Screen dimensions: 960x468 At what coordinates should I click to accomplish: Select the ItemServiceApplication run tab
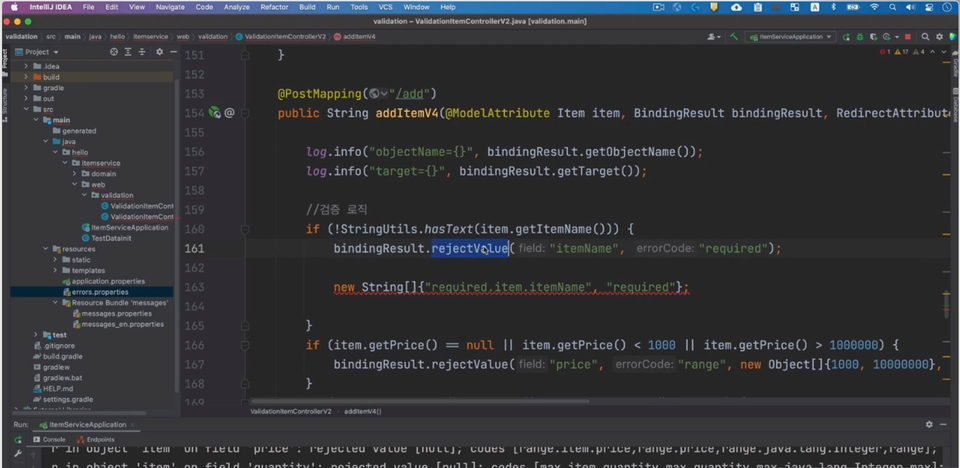pos(84,424)
